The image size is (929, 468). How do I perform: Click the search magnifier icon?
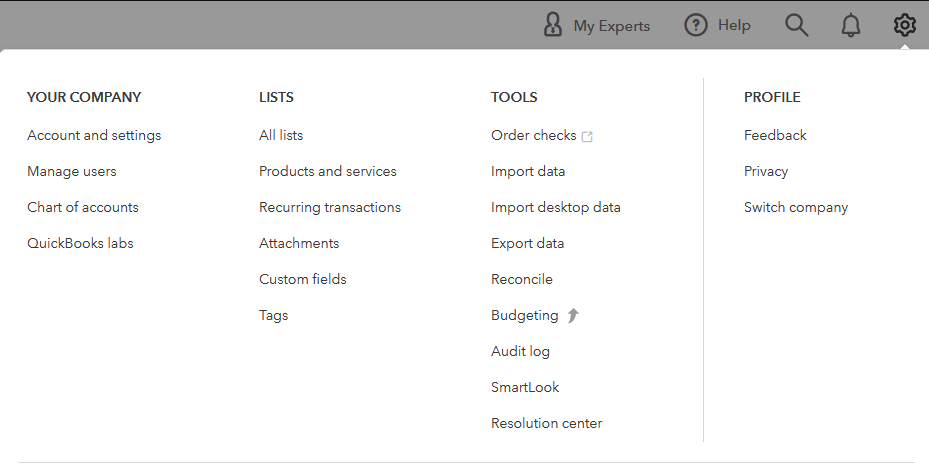tap(796, 25)
